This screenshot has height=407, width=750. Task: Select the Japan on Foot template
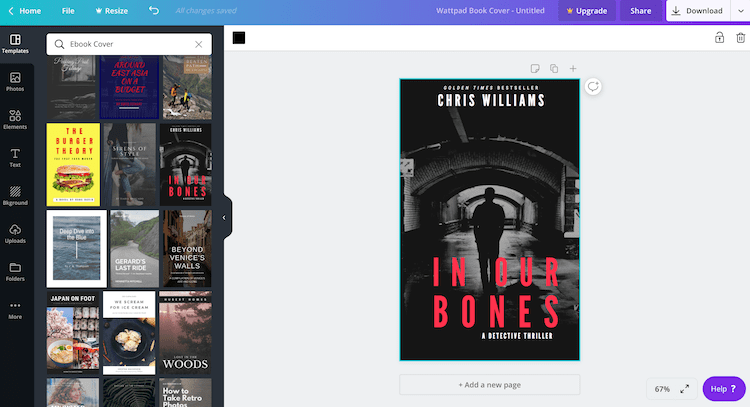[x=73, y=333]
